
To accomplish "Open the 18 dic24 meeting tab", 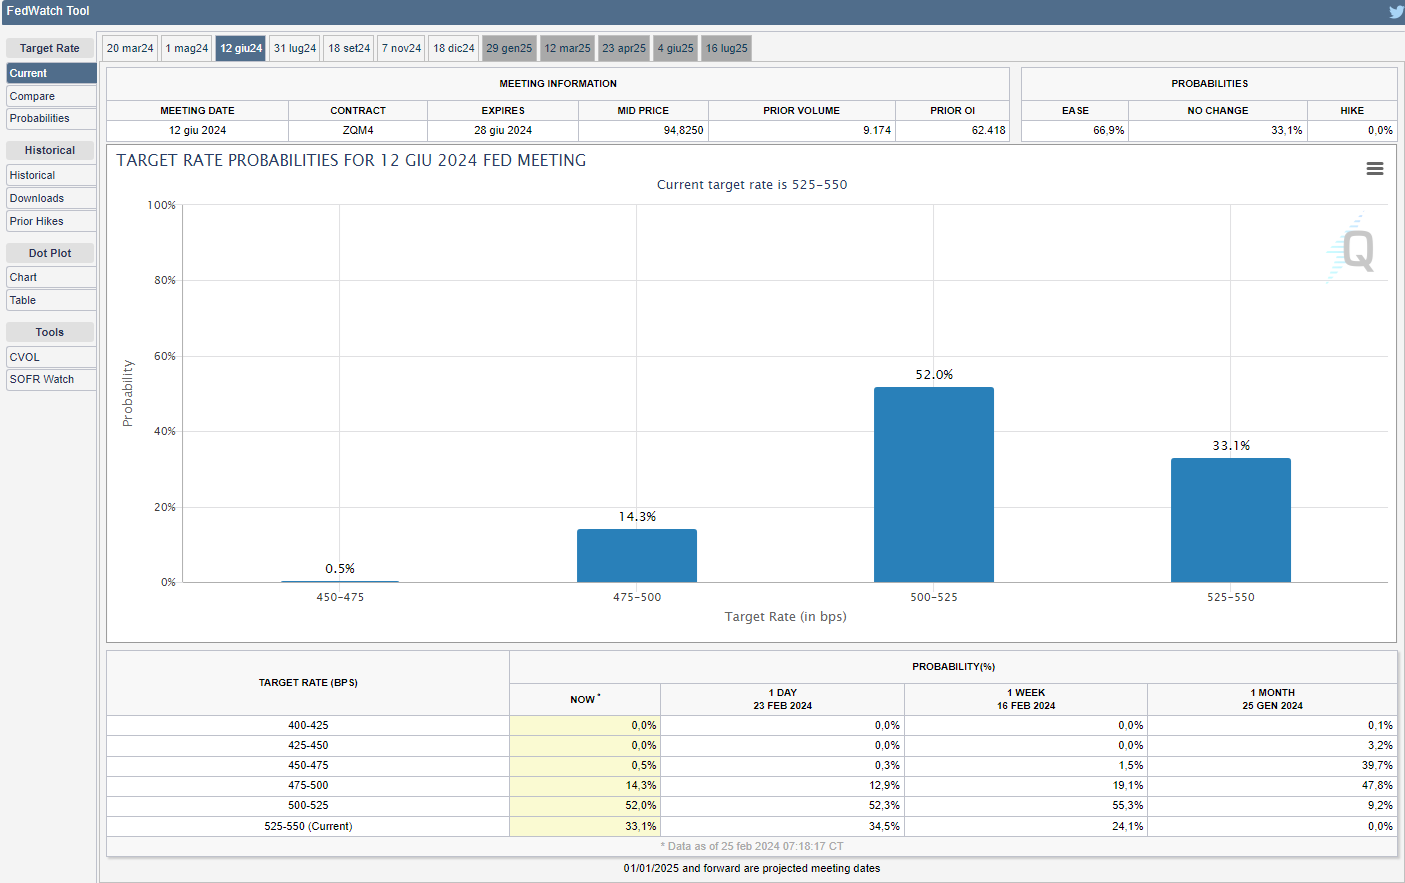I will click(x=454, y=48).
